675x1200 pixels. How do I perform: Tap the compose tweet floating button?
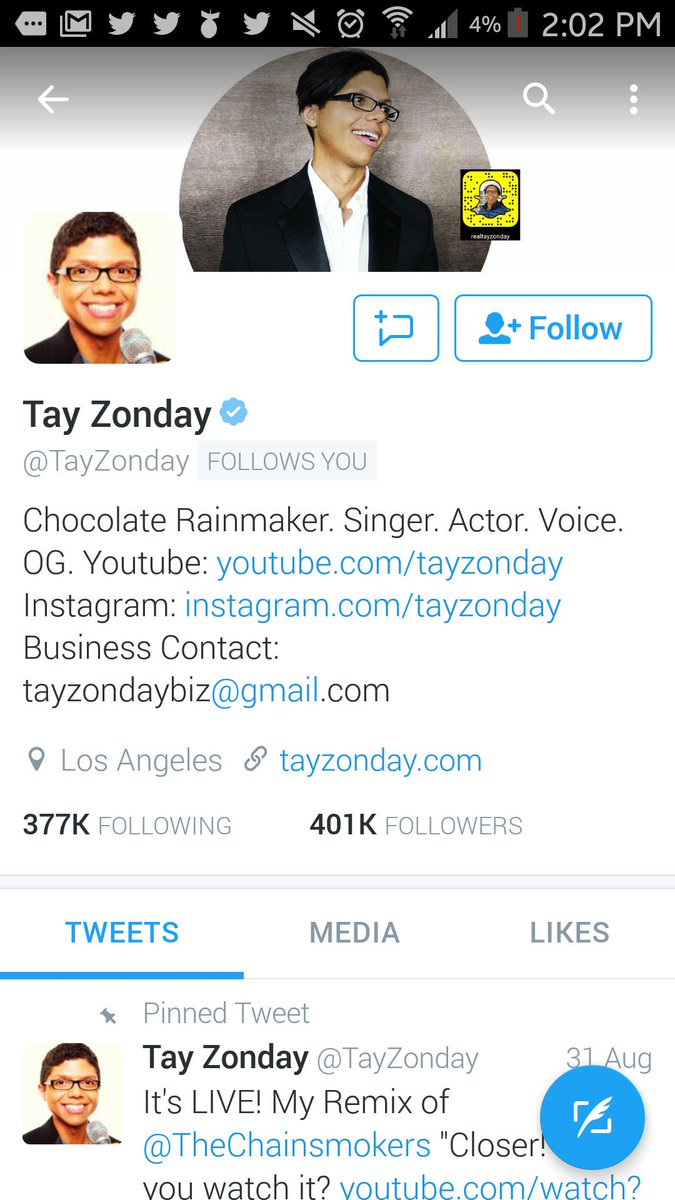592,1117
